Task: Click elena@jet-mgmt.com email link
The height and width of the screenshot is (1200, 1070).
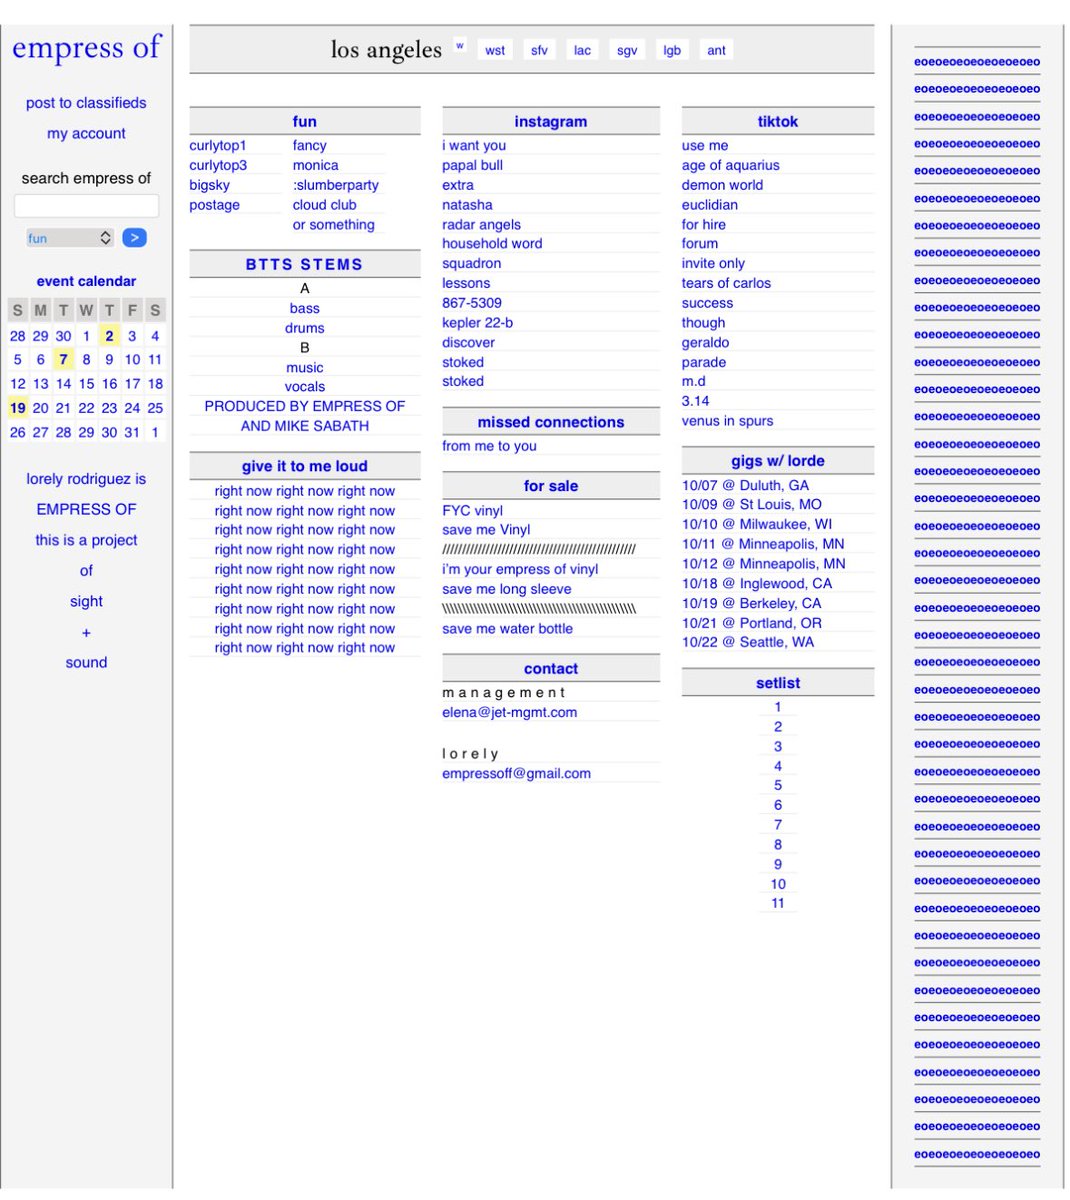Action: (x=510, y=713)
